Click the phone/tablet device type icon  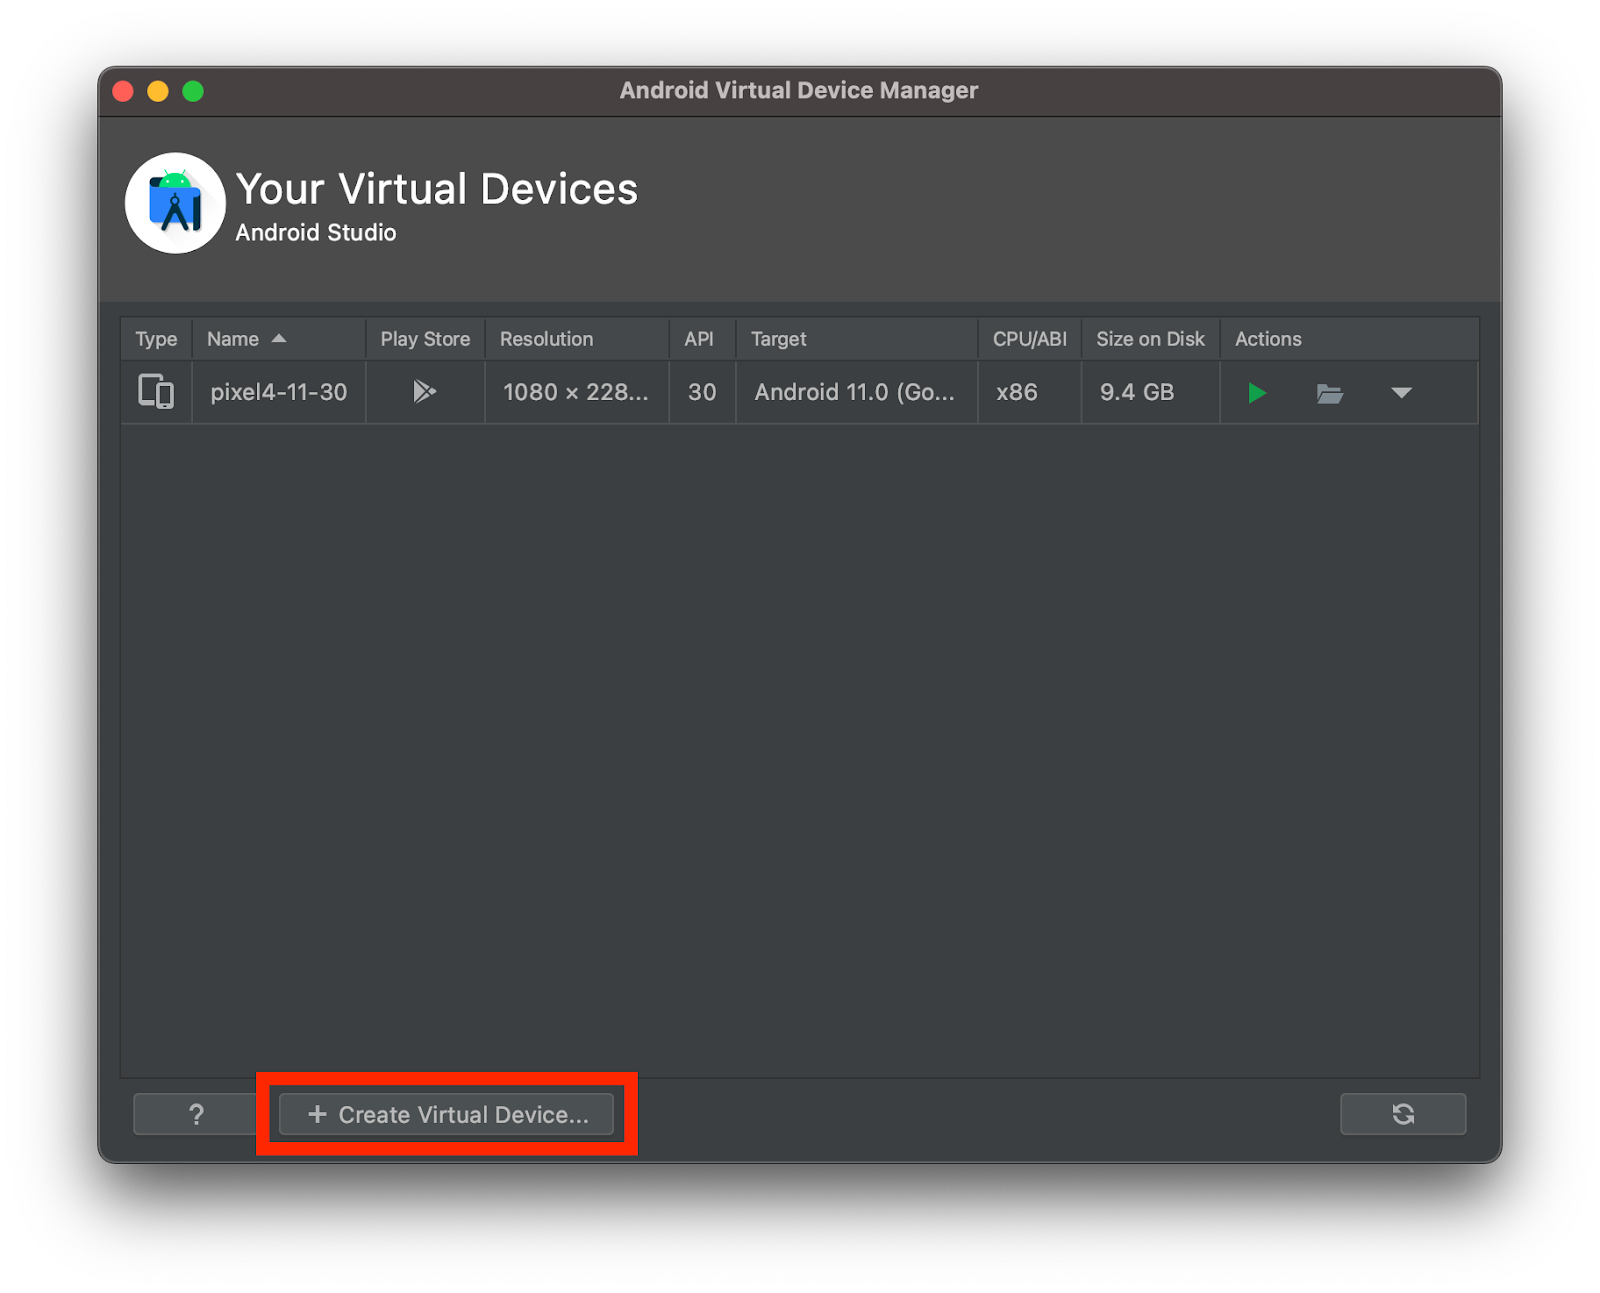click(x=156, y=391)
